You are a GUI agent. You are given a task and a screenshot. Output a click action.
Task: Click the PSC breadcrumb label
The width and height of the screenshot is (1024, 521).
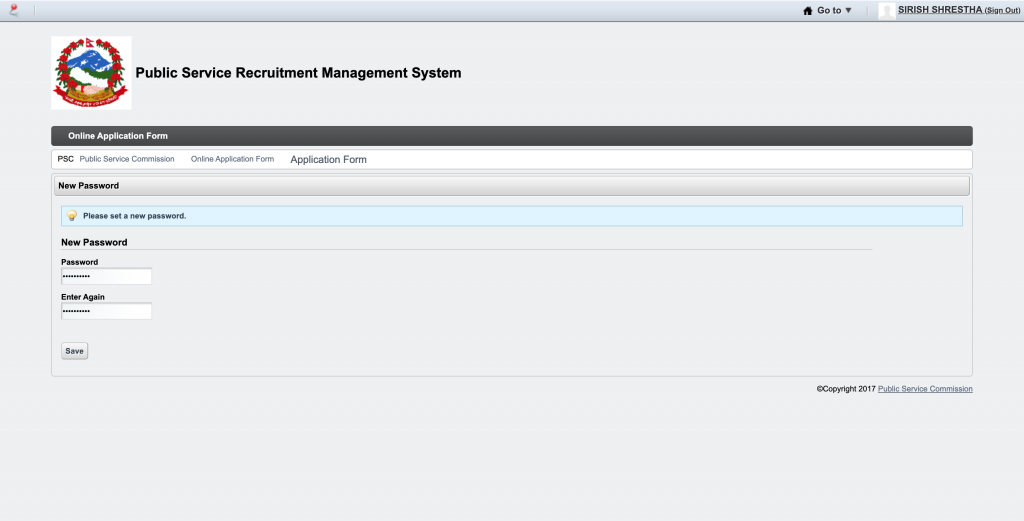pos(65,159)
